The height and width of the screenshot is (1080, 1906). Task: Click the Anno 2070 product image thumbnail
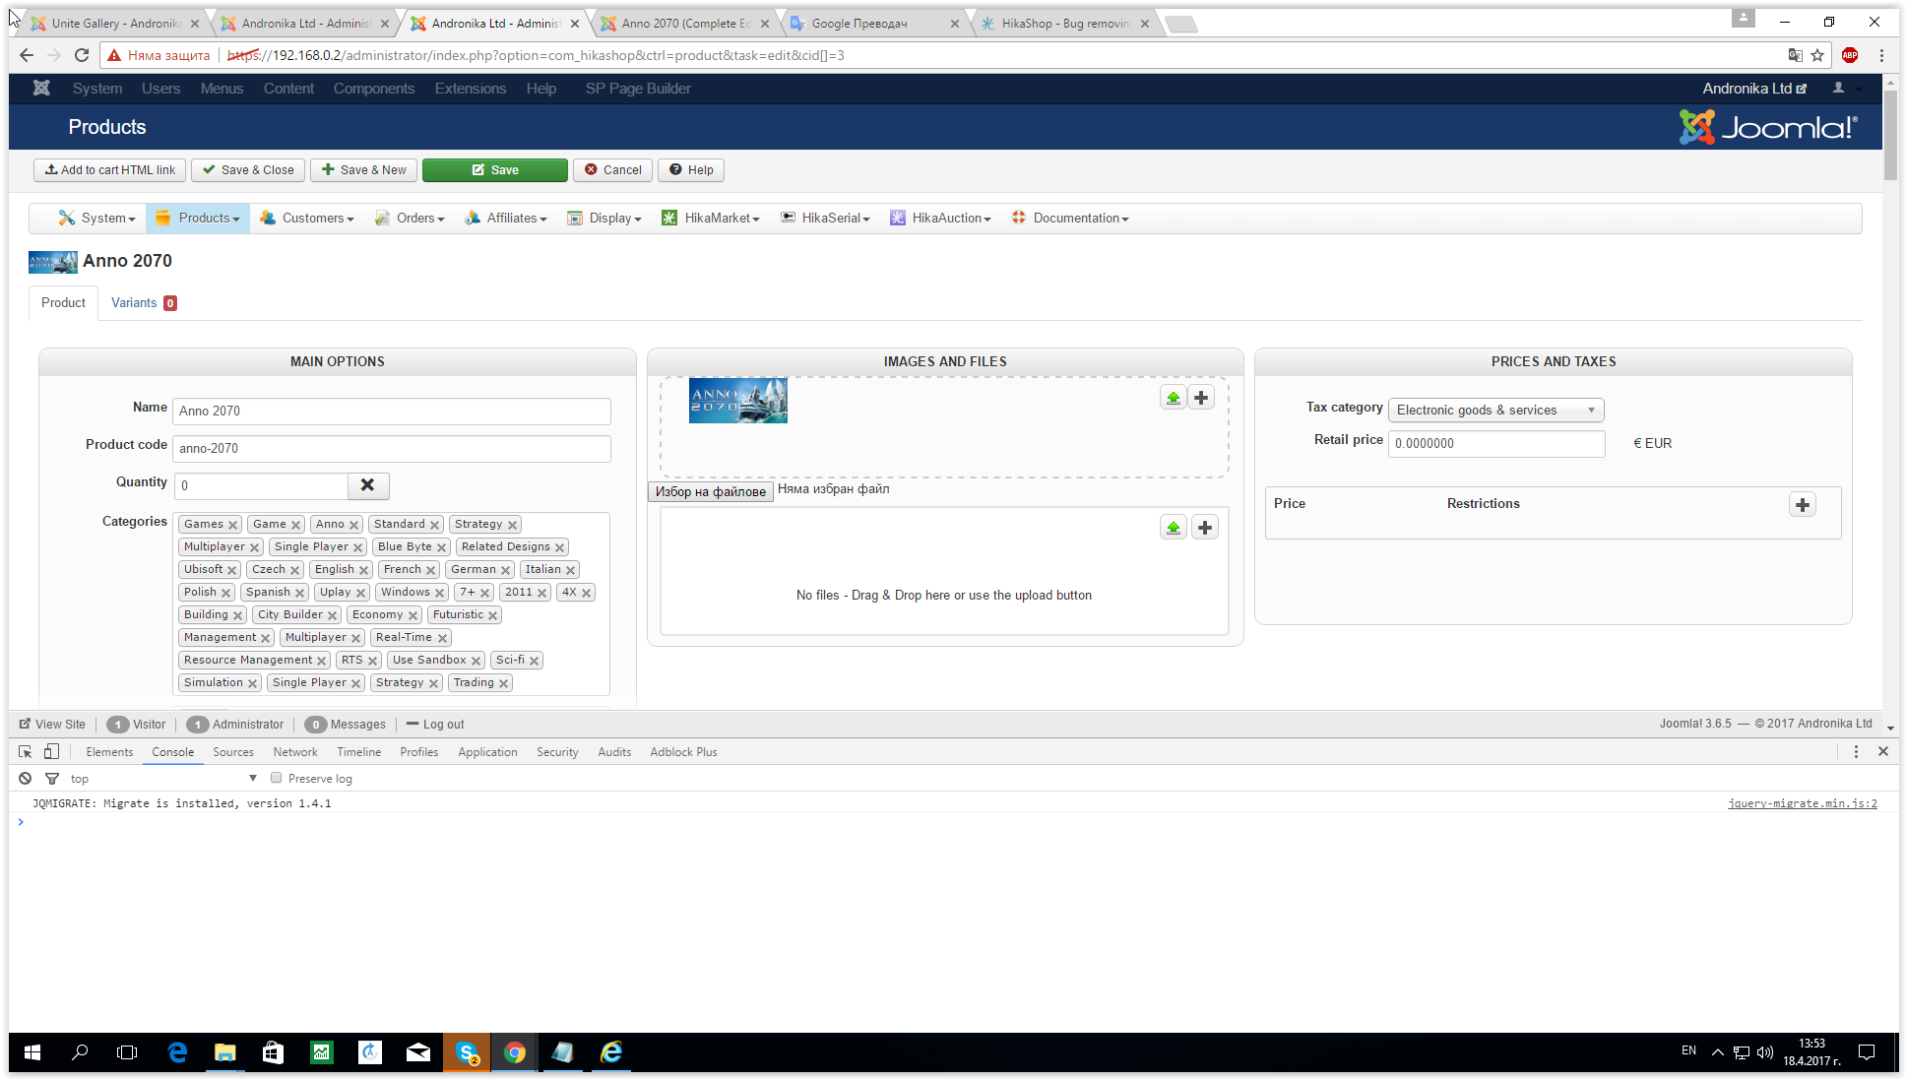tap(738, 400)
